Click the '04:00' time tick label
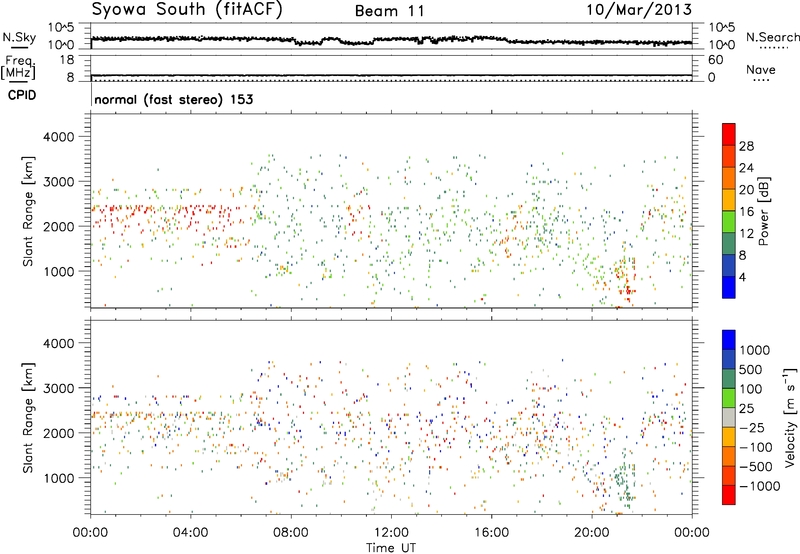 [190, 533]
